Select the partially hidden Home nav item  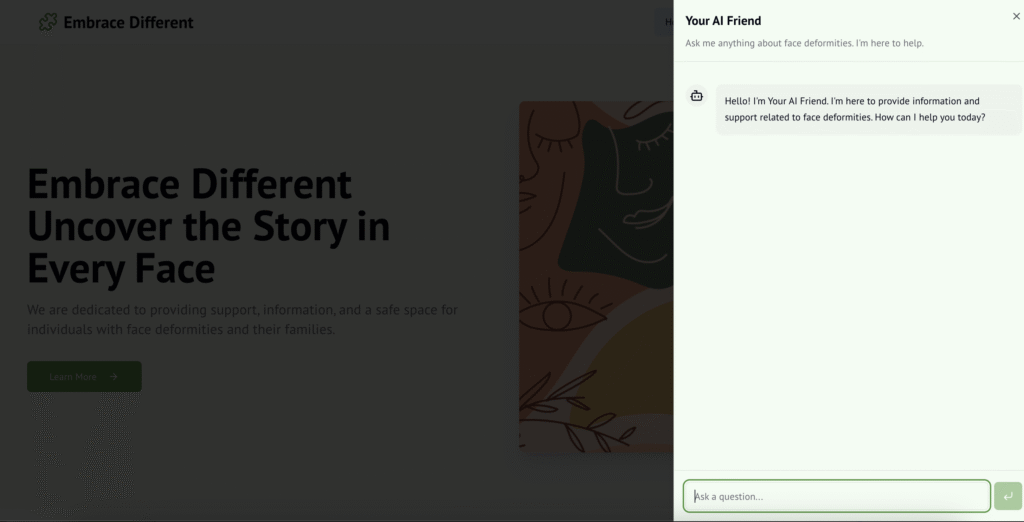click(667, 22)
